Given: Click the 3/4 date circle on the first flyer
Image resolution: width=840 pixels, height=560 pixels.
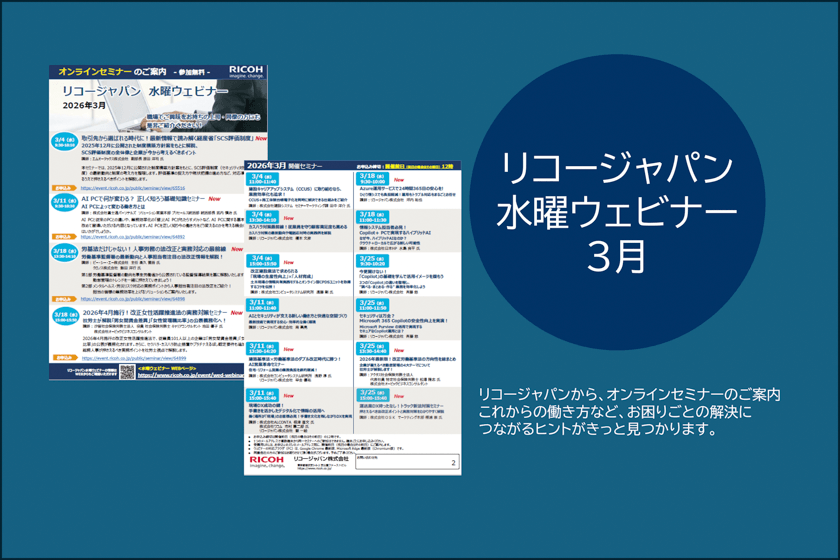Looking at the screenshot, I should tap(64, 141).
